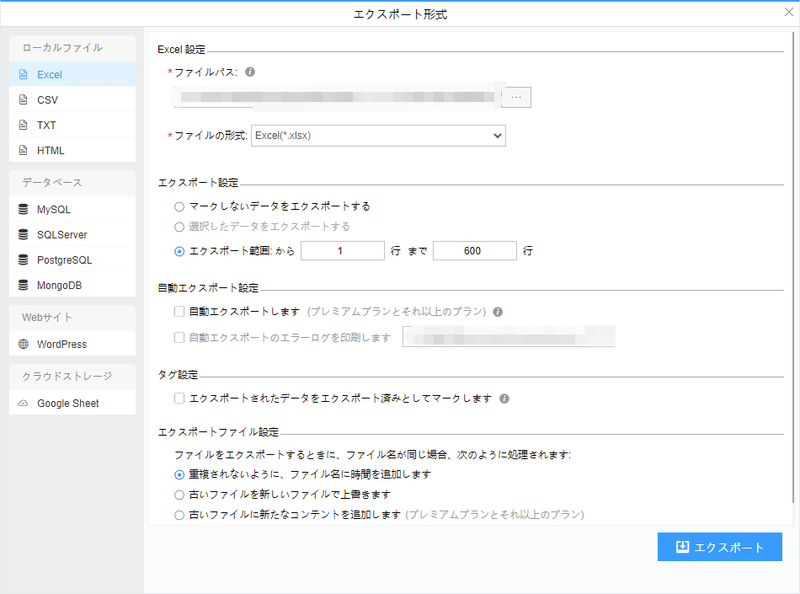The width and height of the screenshot is (800, 594).
Task: Click the Excel file icon in sidebar
Action: (x=24, y=75)
